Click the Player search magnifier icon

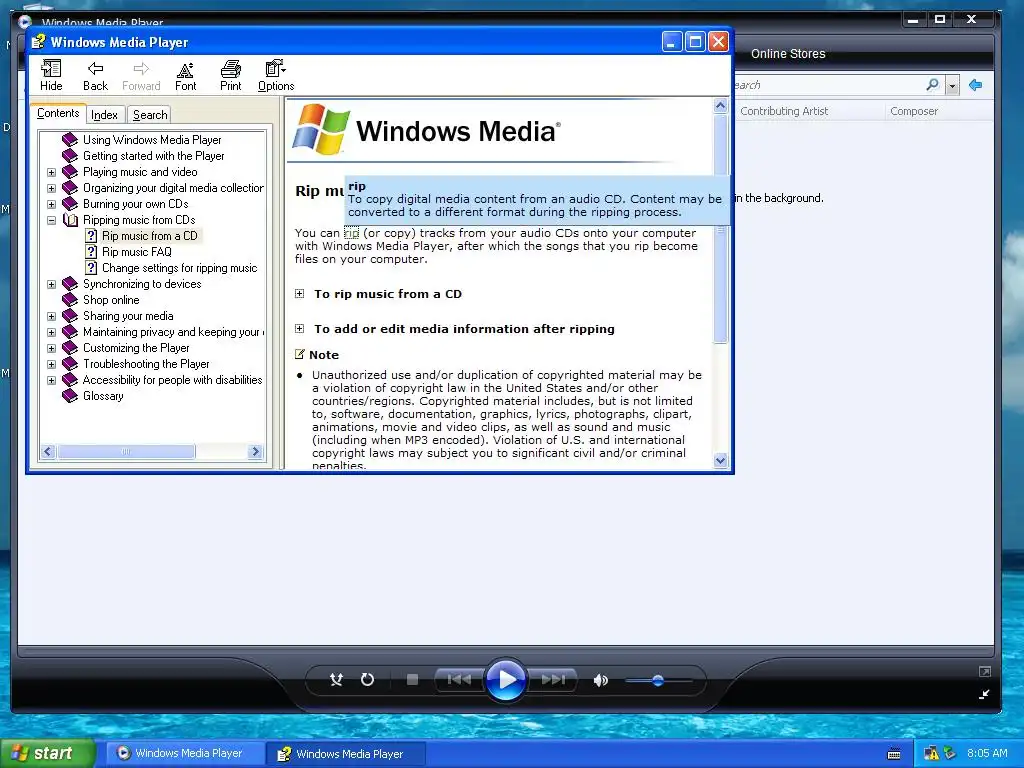pyautogui.click(x=933, y=85)
